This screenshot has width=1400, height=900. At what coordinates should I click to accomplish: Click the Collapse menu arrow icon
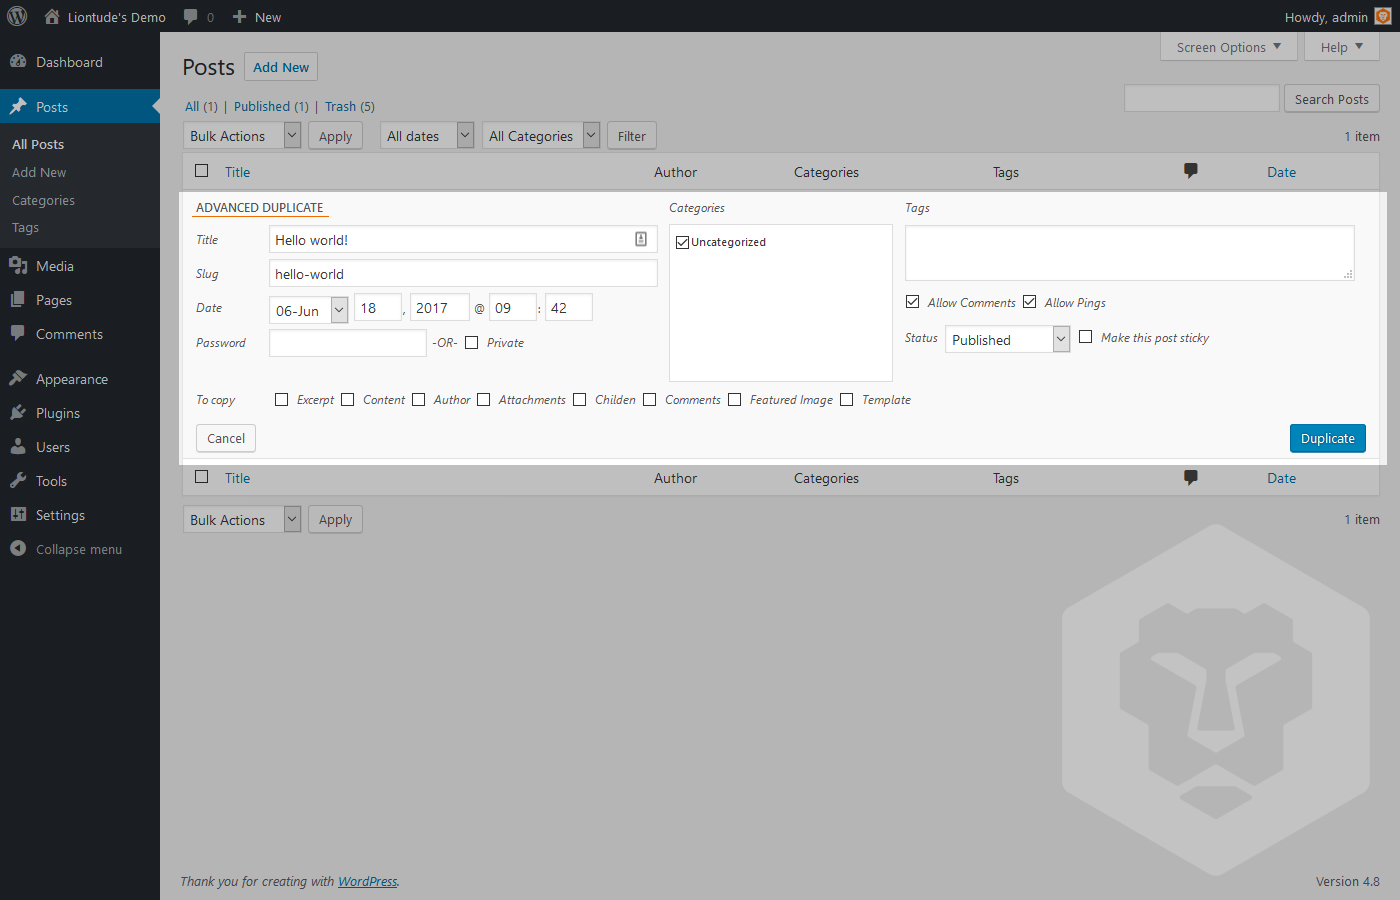tap(18, 548)
